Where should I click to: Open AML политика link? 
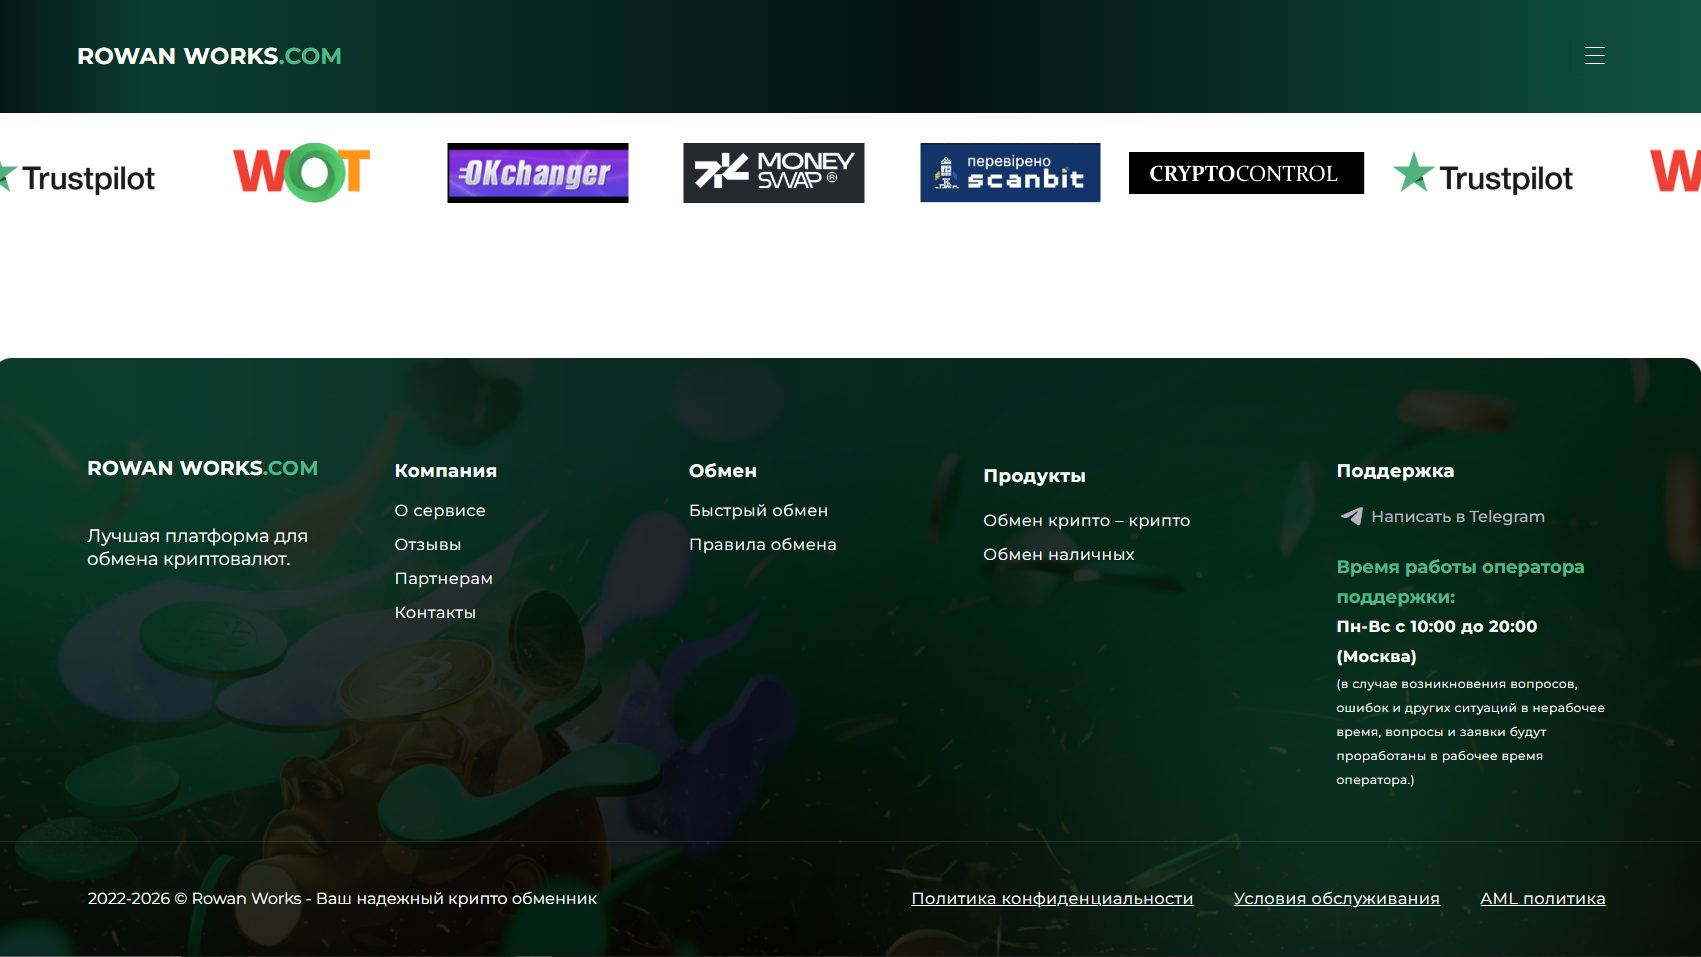coord(1542,898)
